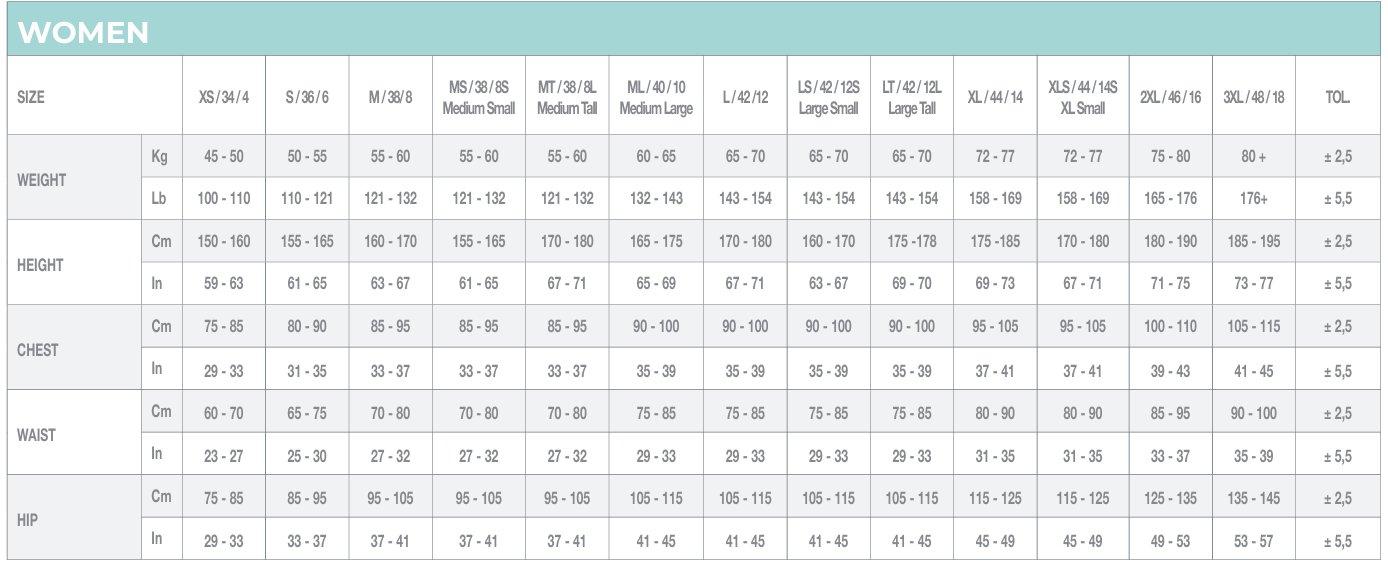Viewport: 1388px width, 562px height.
Task: Click the WOMEN title banner
Action: pos(84,33)
